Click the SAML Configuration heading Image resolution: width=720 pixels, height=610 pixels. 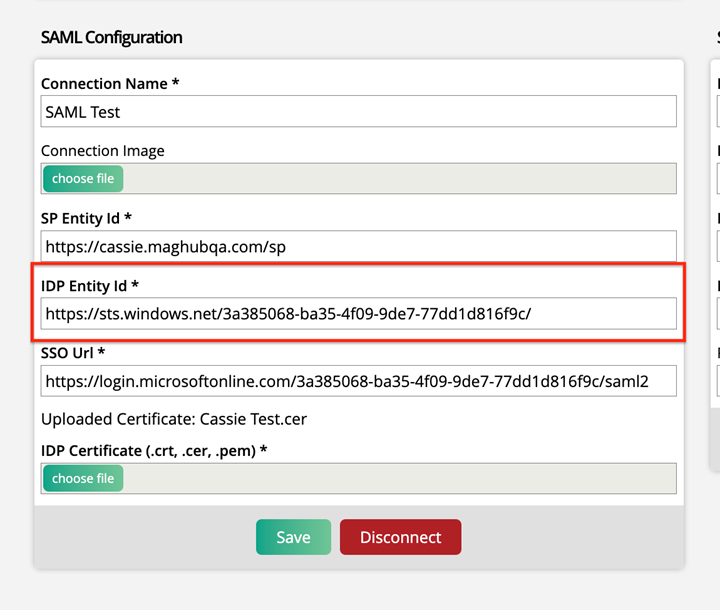[111, 37]
